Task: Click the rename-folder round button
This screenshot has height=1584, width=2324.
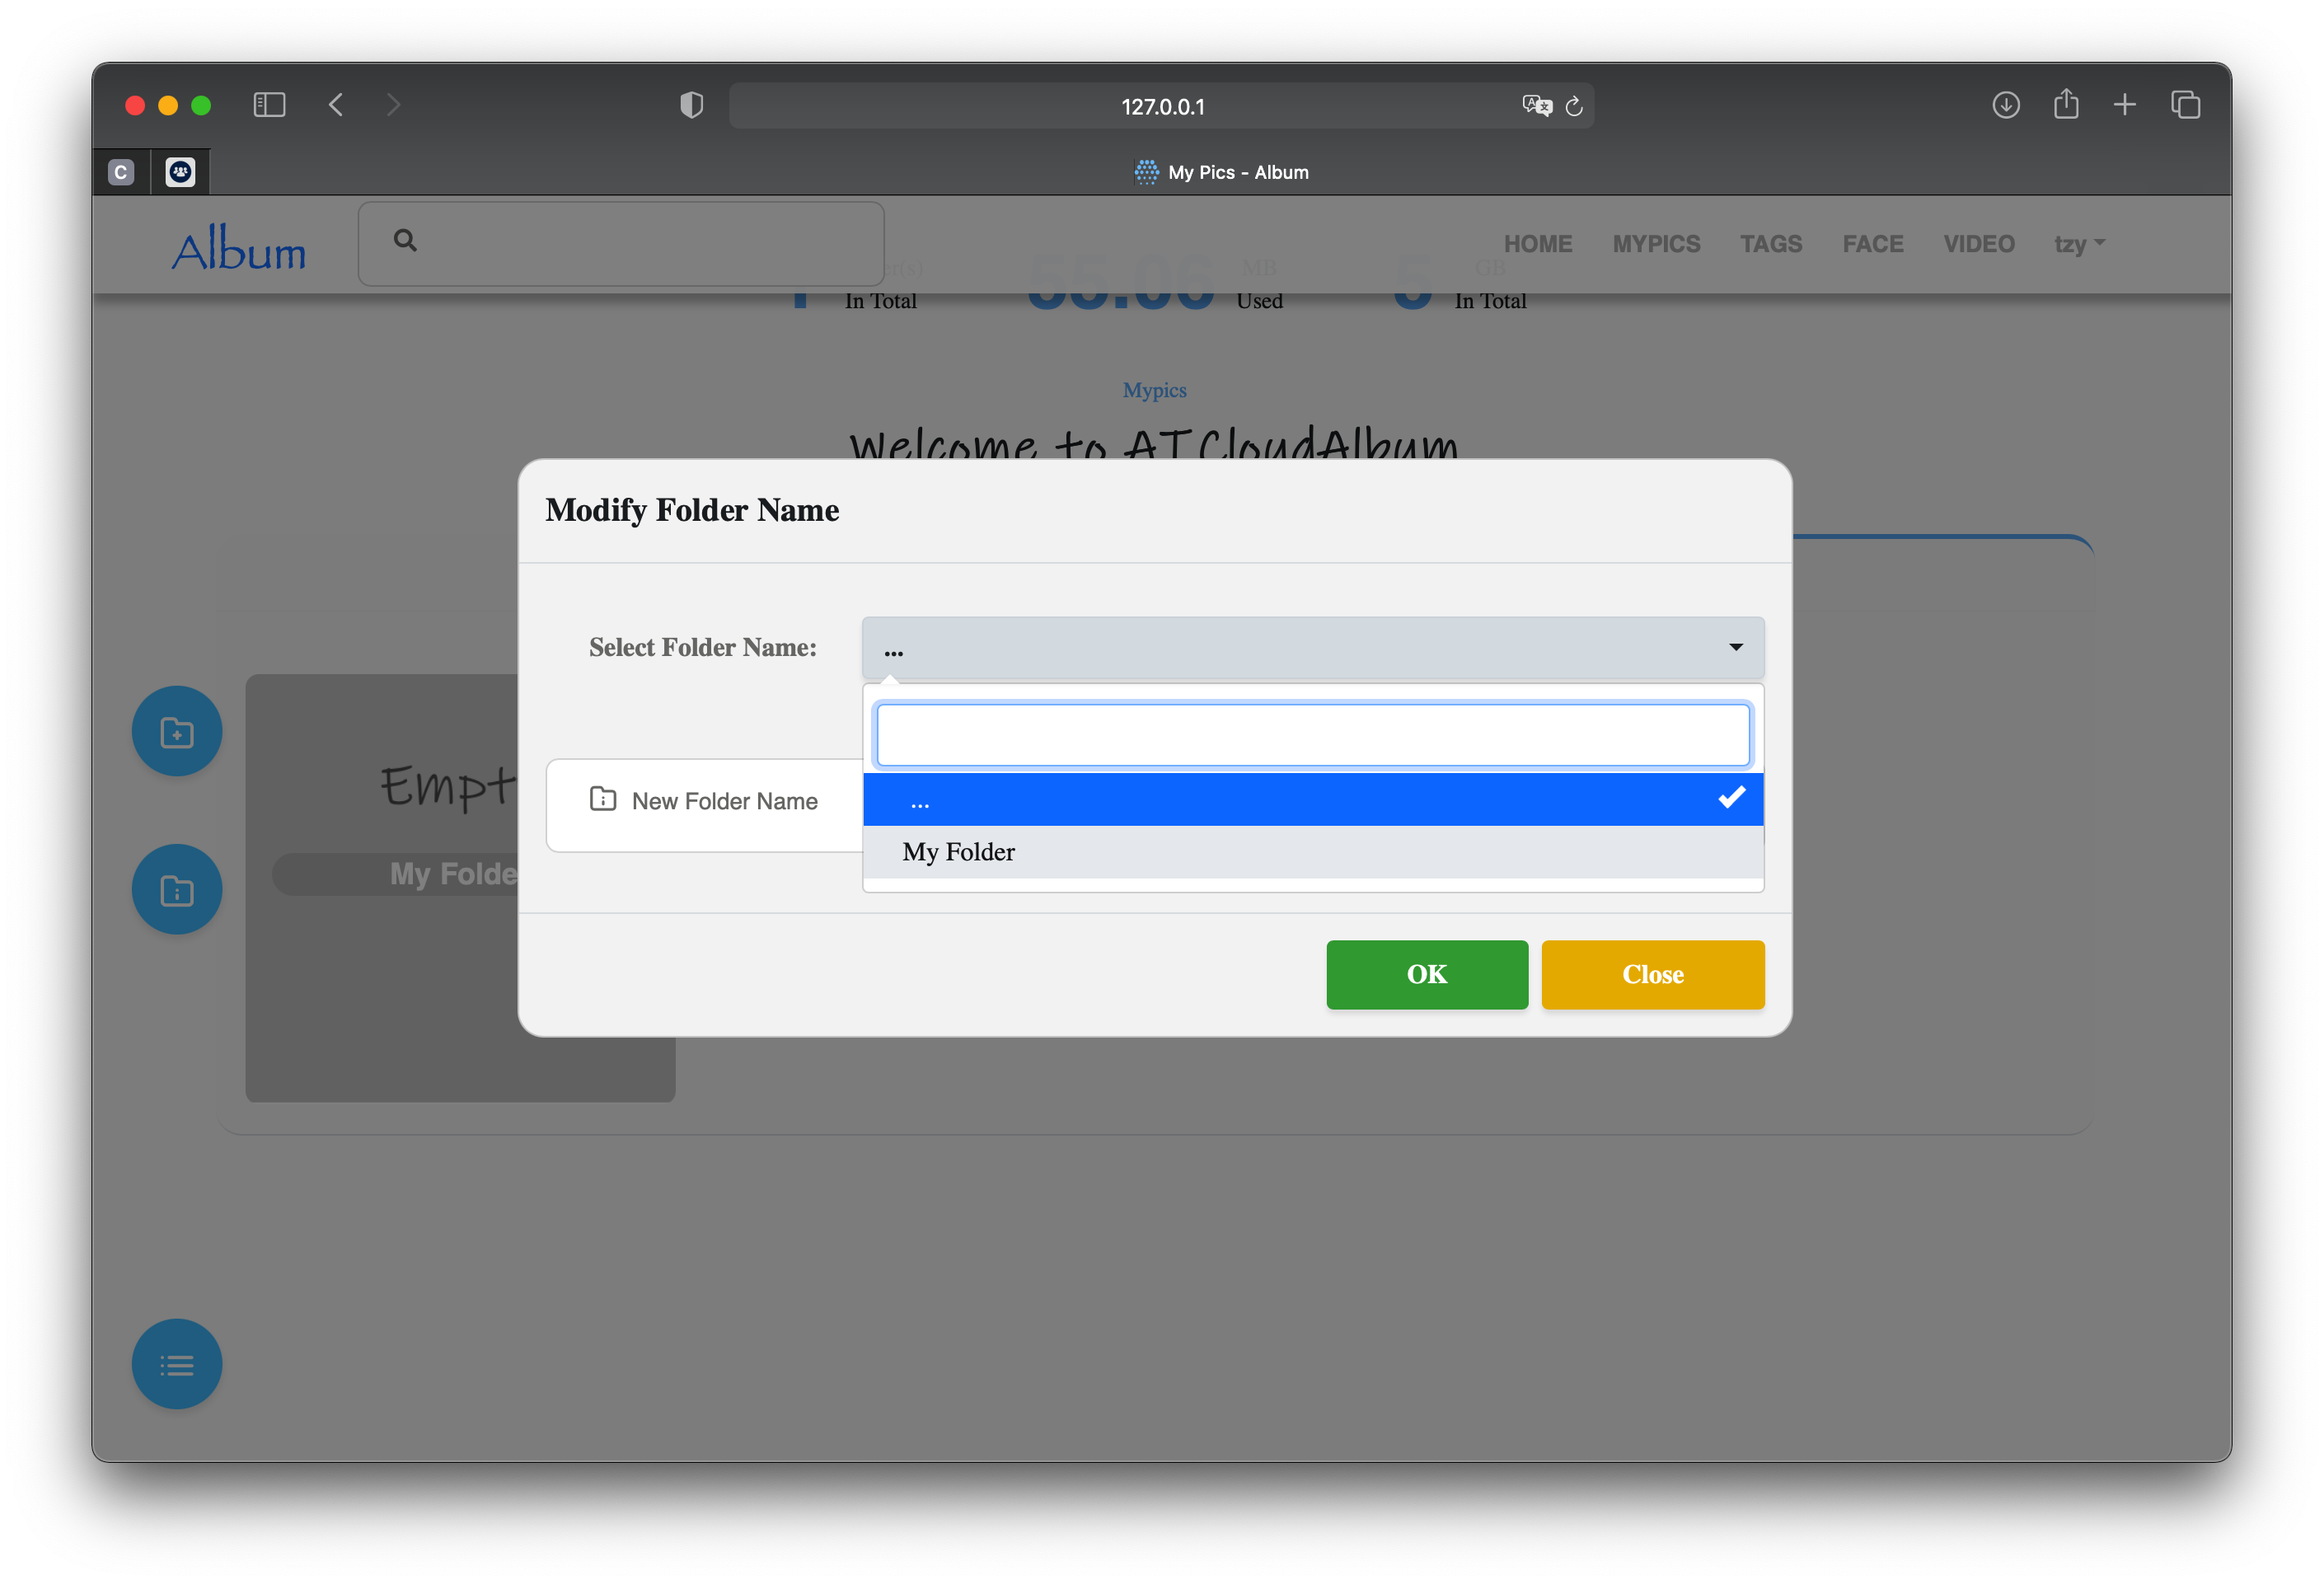Action: tap(177, 889)
